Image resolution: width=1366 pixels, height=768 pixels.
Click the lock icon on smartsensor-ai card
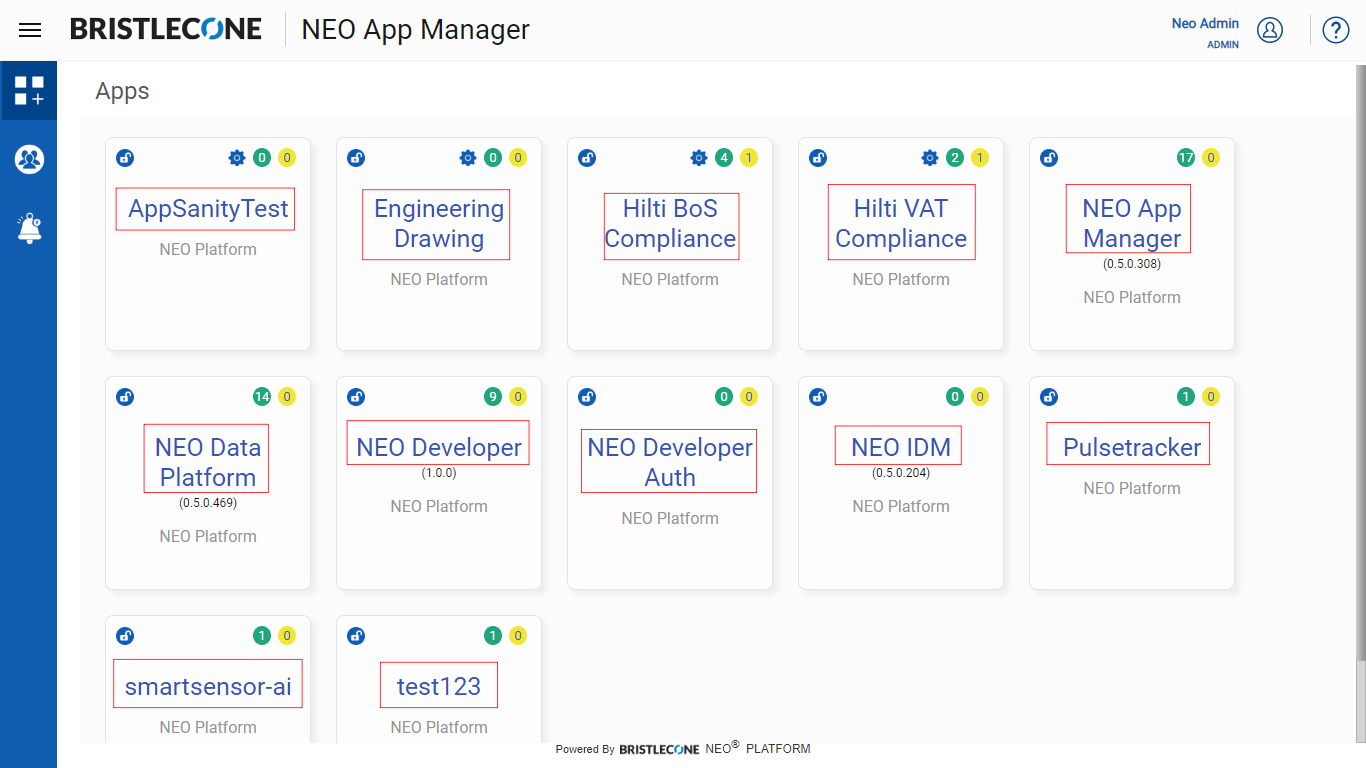[125, 636]
